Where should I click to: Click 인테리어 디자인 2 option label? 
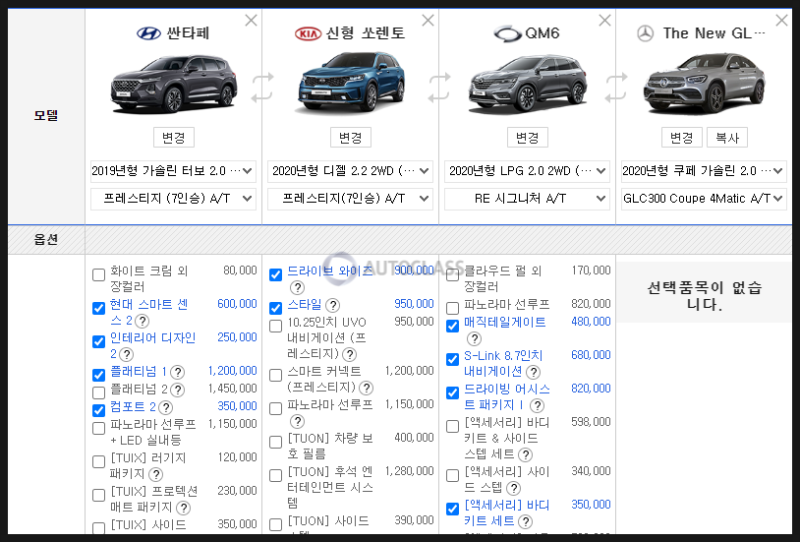153,346
